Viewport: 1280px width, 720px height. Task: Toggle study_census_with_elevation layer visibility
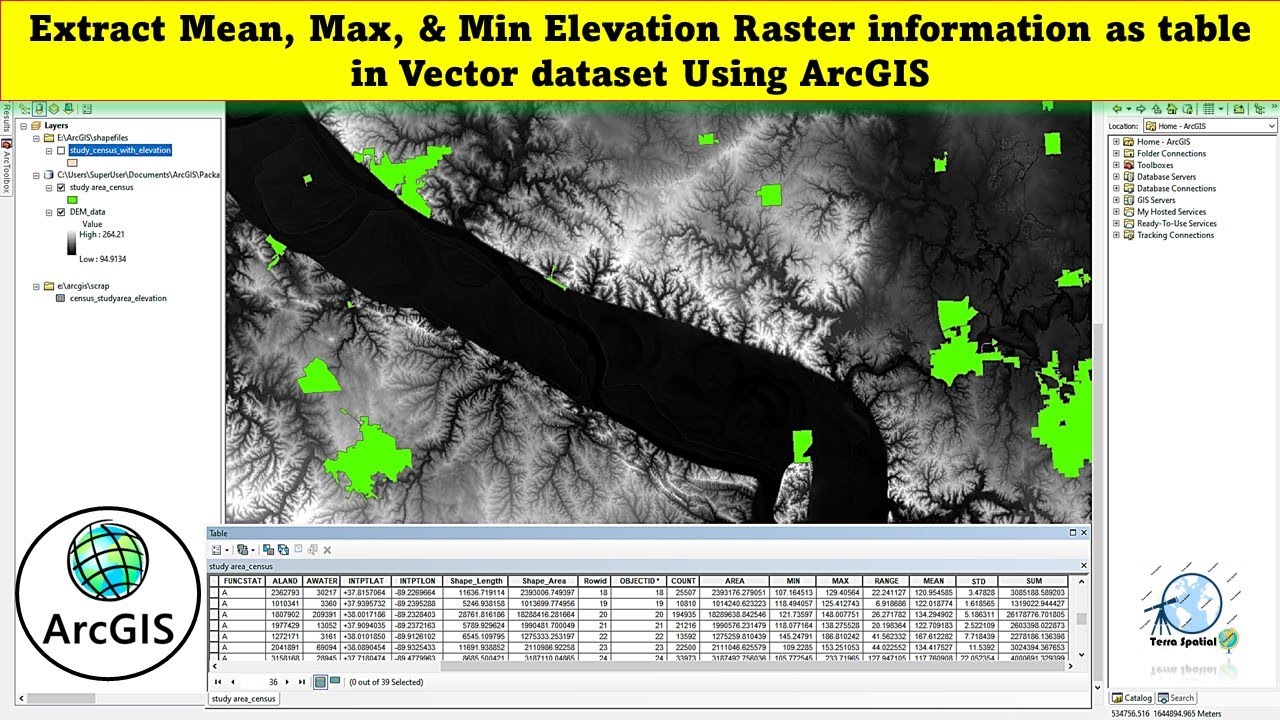click(x=61, y=150)
